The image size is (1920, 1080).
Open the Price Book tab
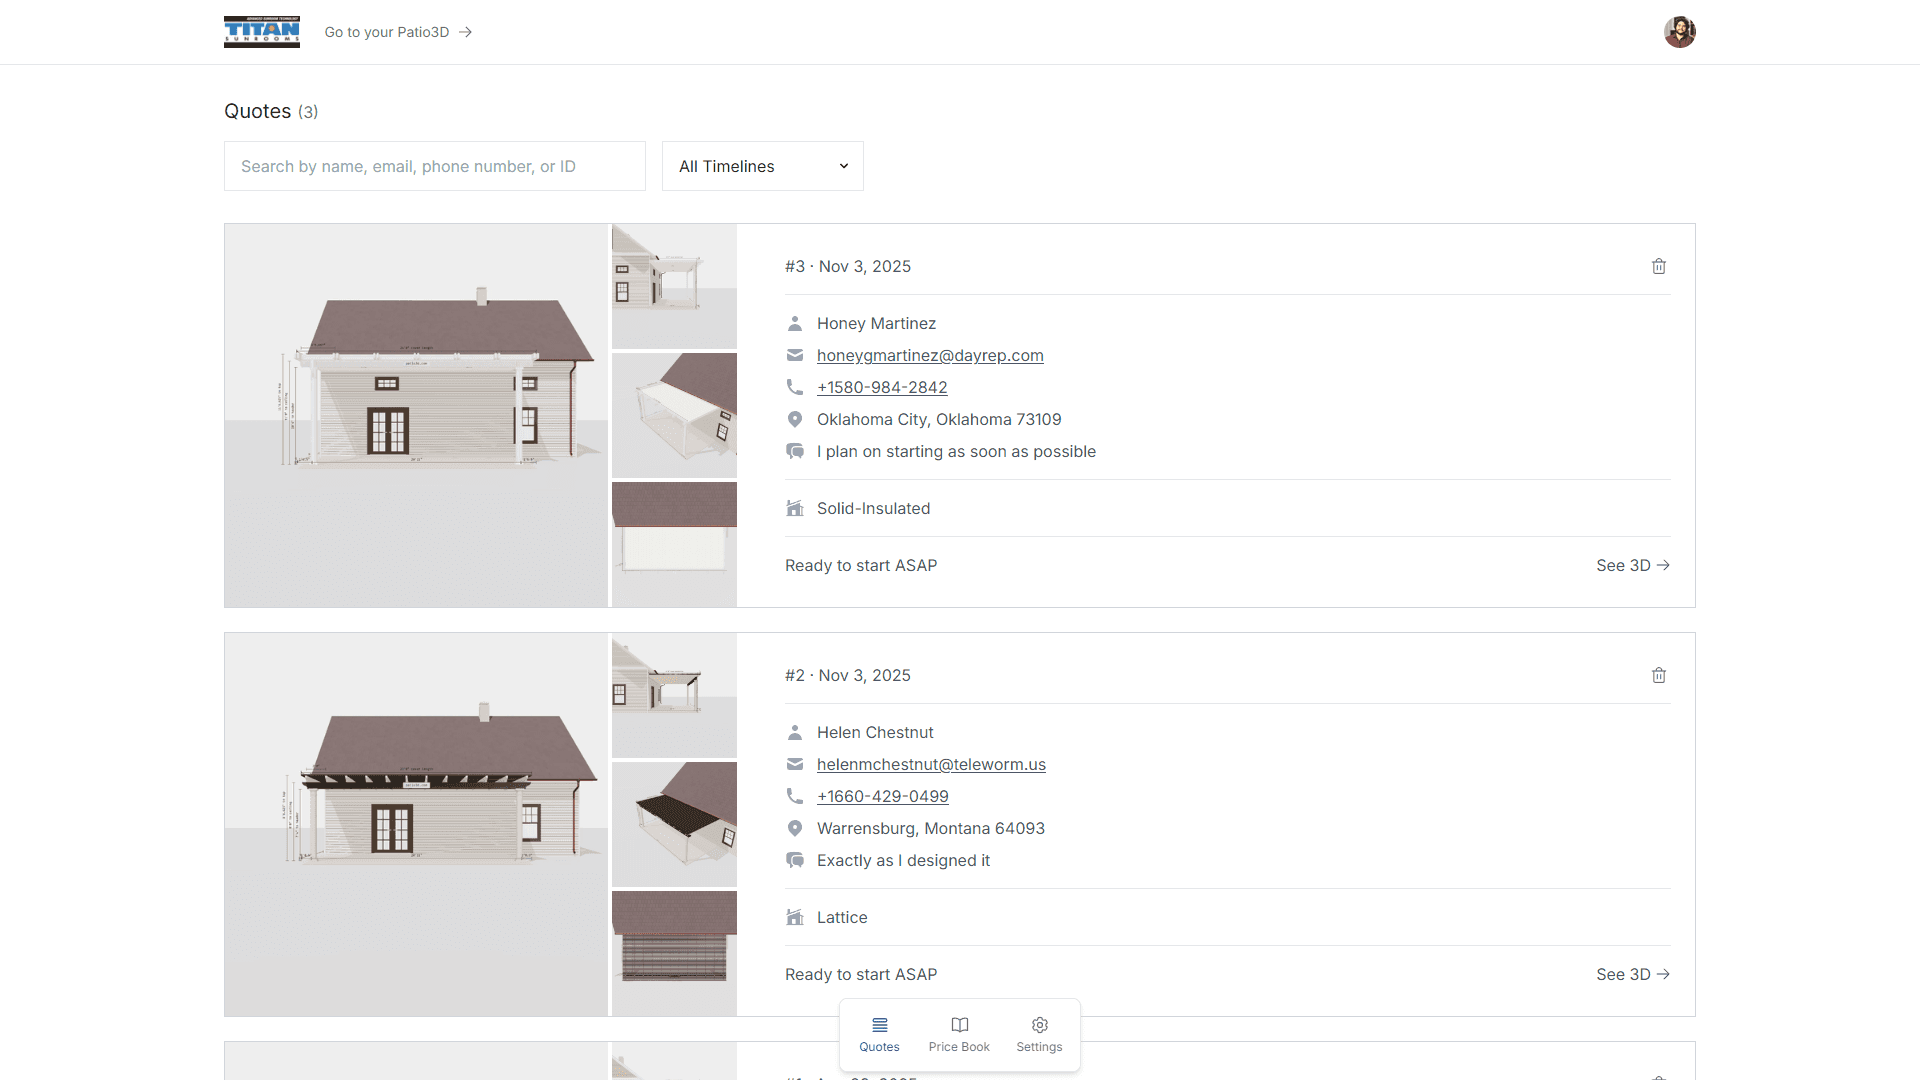click(x=959, y=1034)
